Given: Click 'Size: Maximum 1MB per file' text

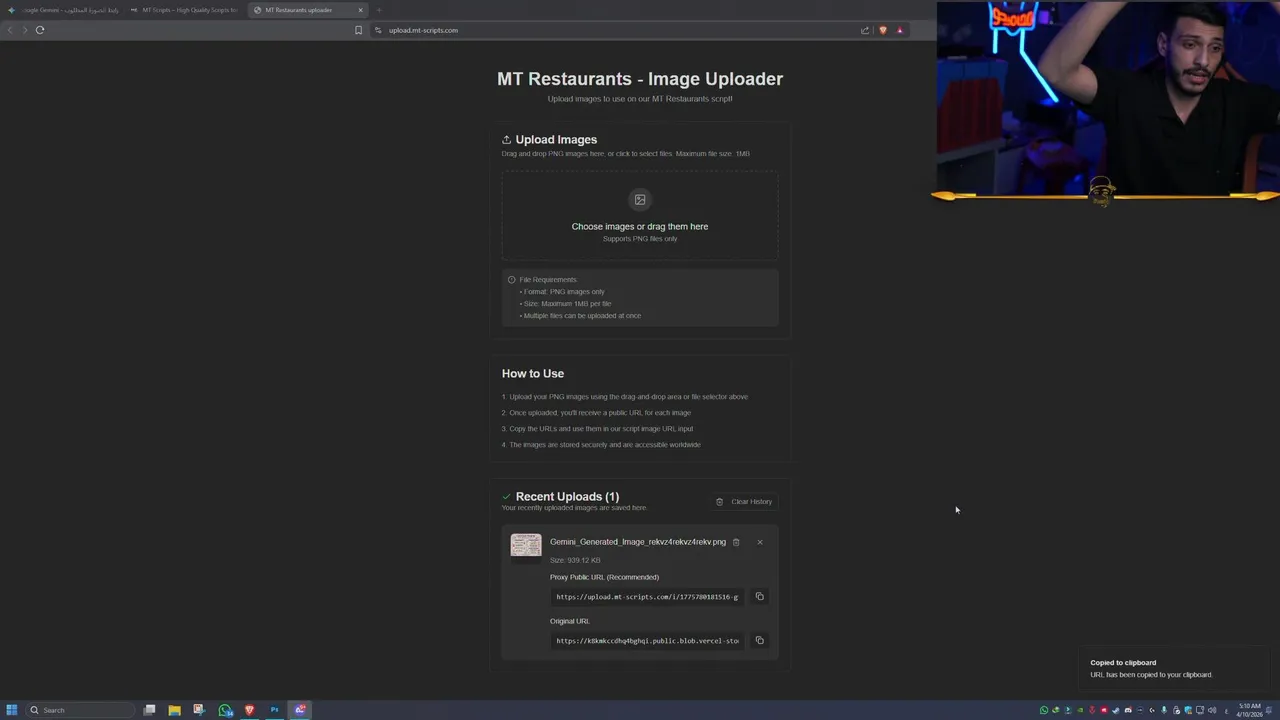Looking at the screenshot, I should [565, 304].
